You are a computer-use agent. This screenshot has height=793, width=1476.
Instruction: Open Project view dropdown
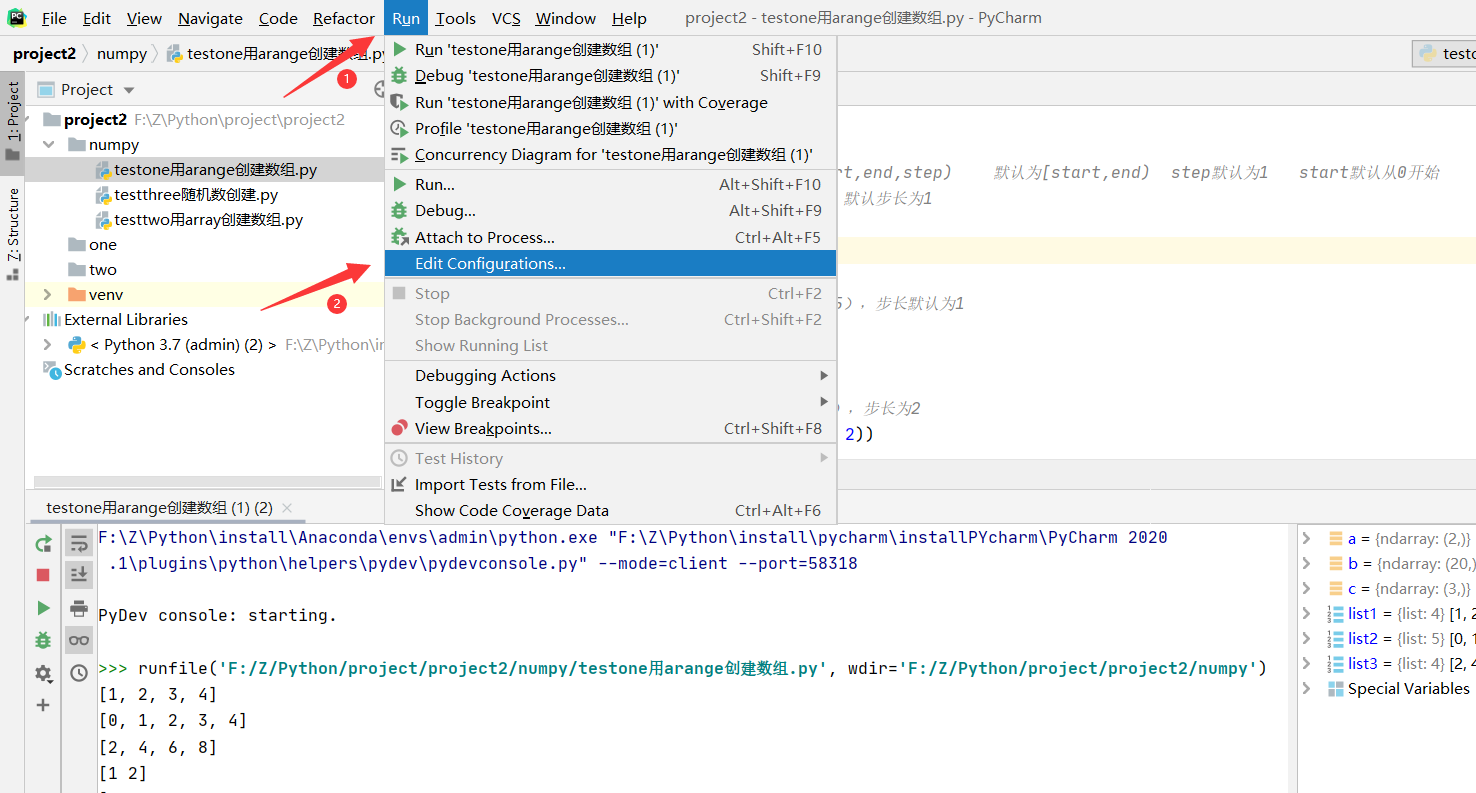pos(129,90)
